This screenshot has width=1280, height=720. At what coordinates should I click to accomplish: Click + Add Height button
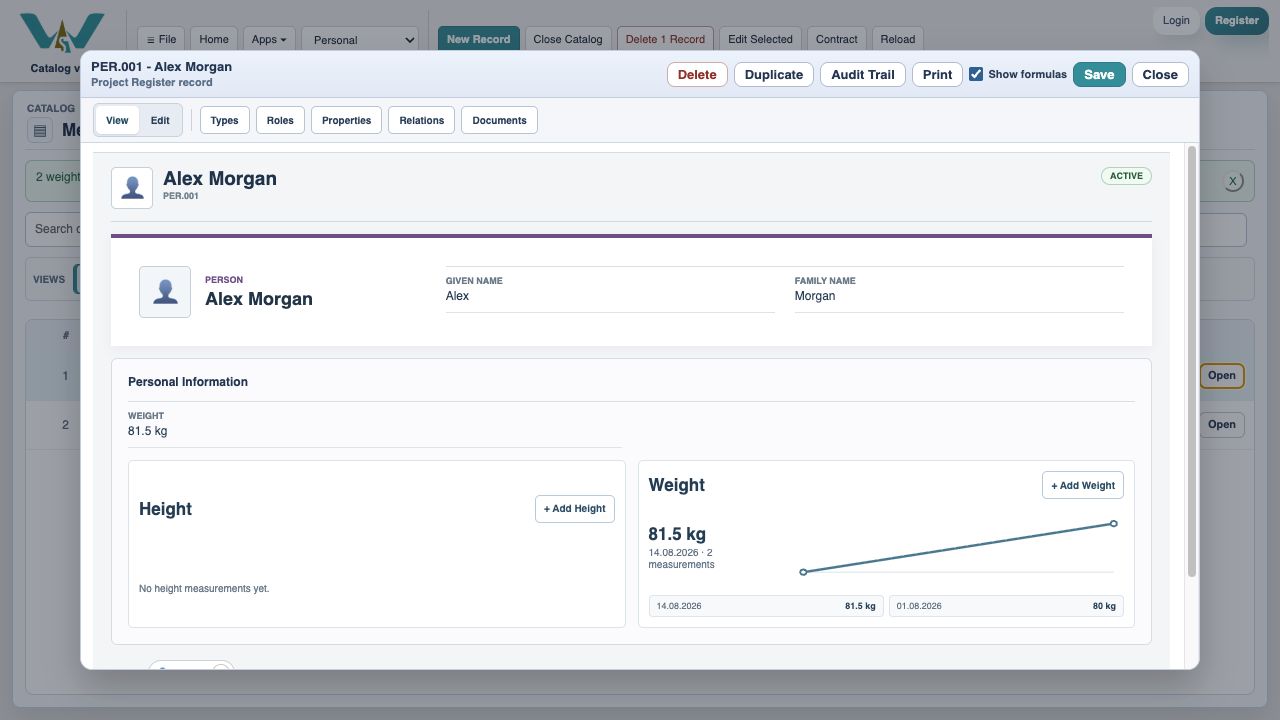575,508
